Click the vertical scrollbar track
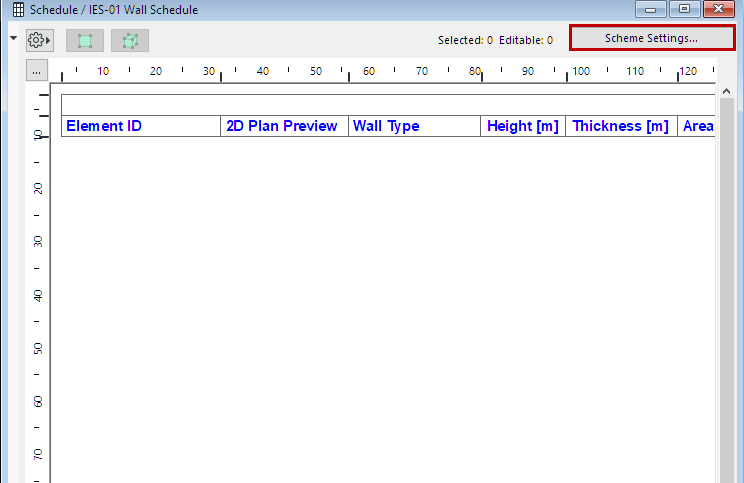 [x=726, y=290]
